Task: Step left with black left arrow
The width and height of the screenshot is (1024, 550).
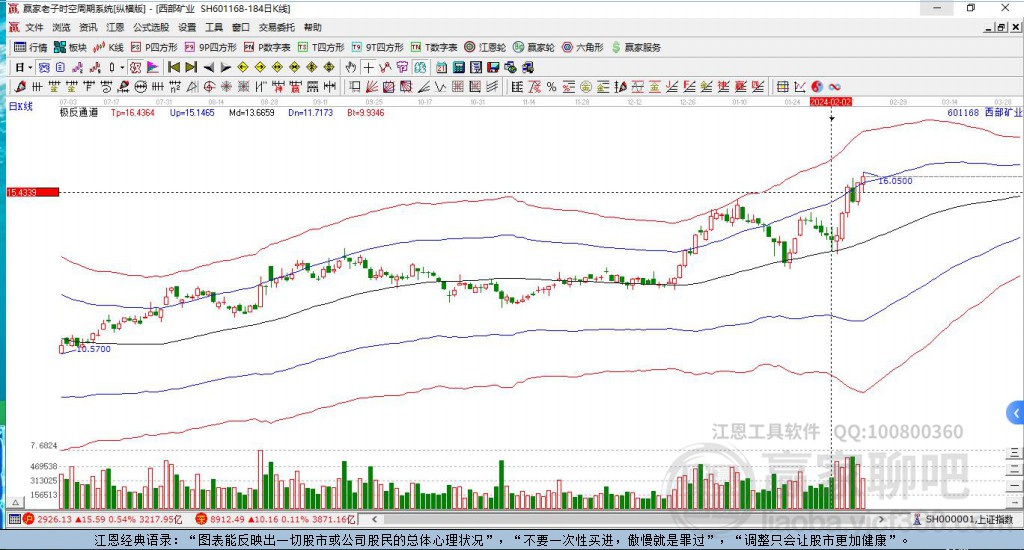Action: (x=208, y=67)
